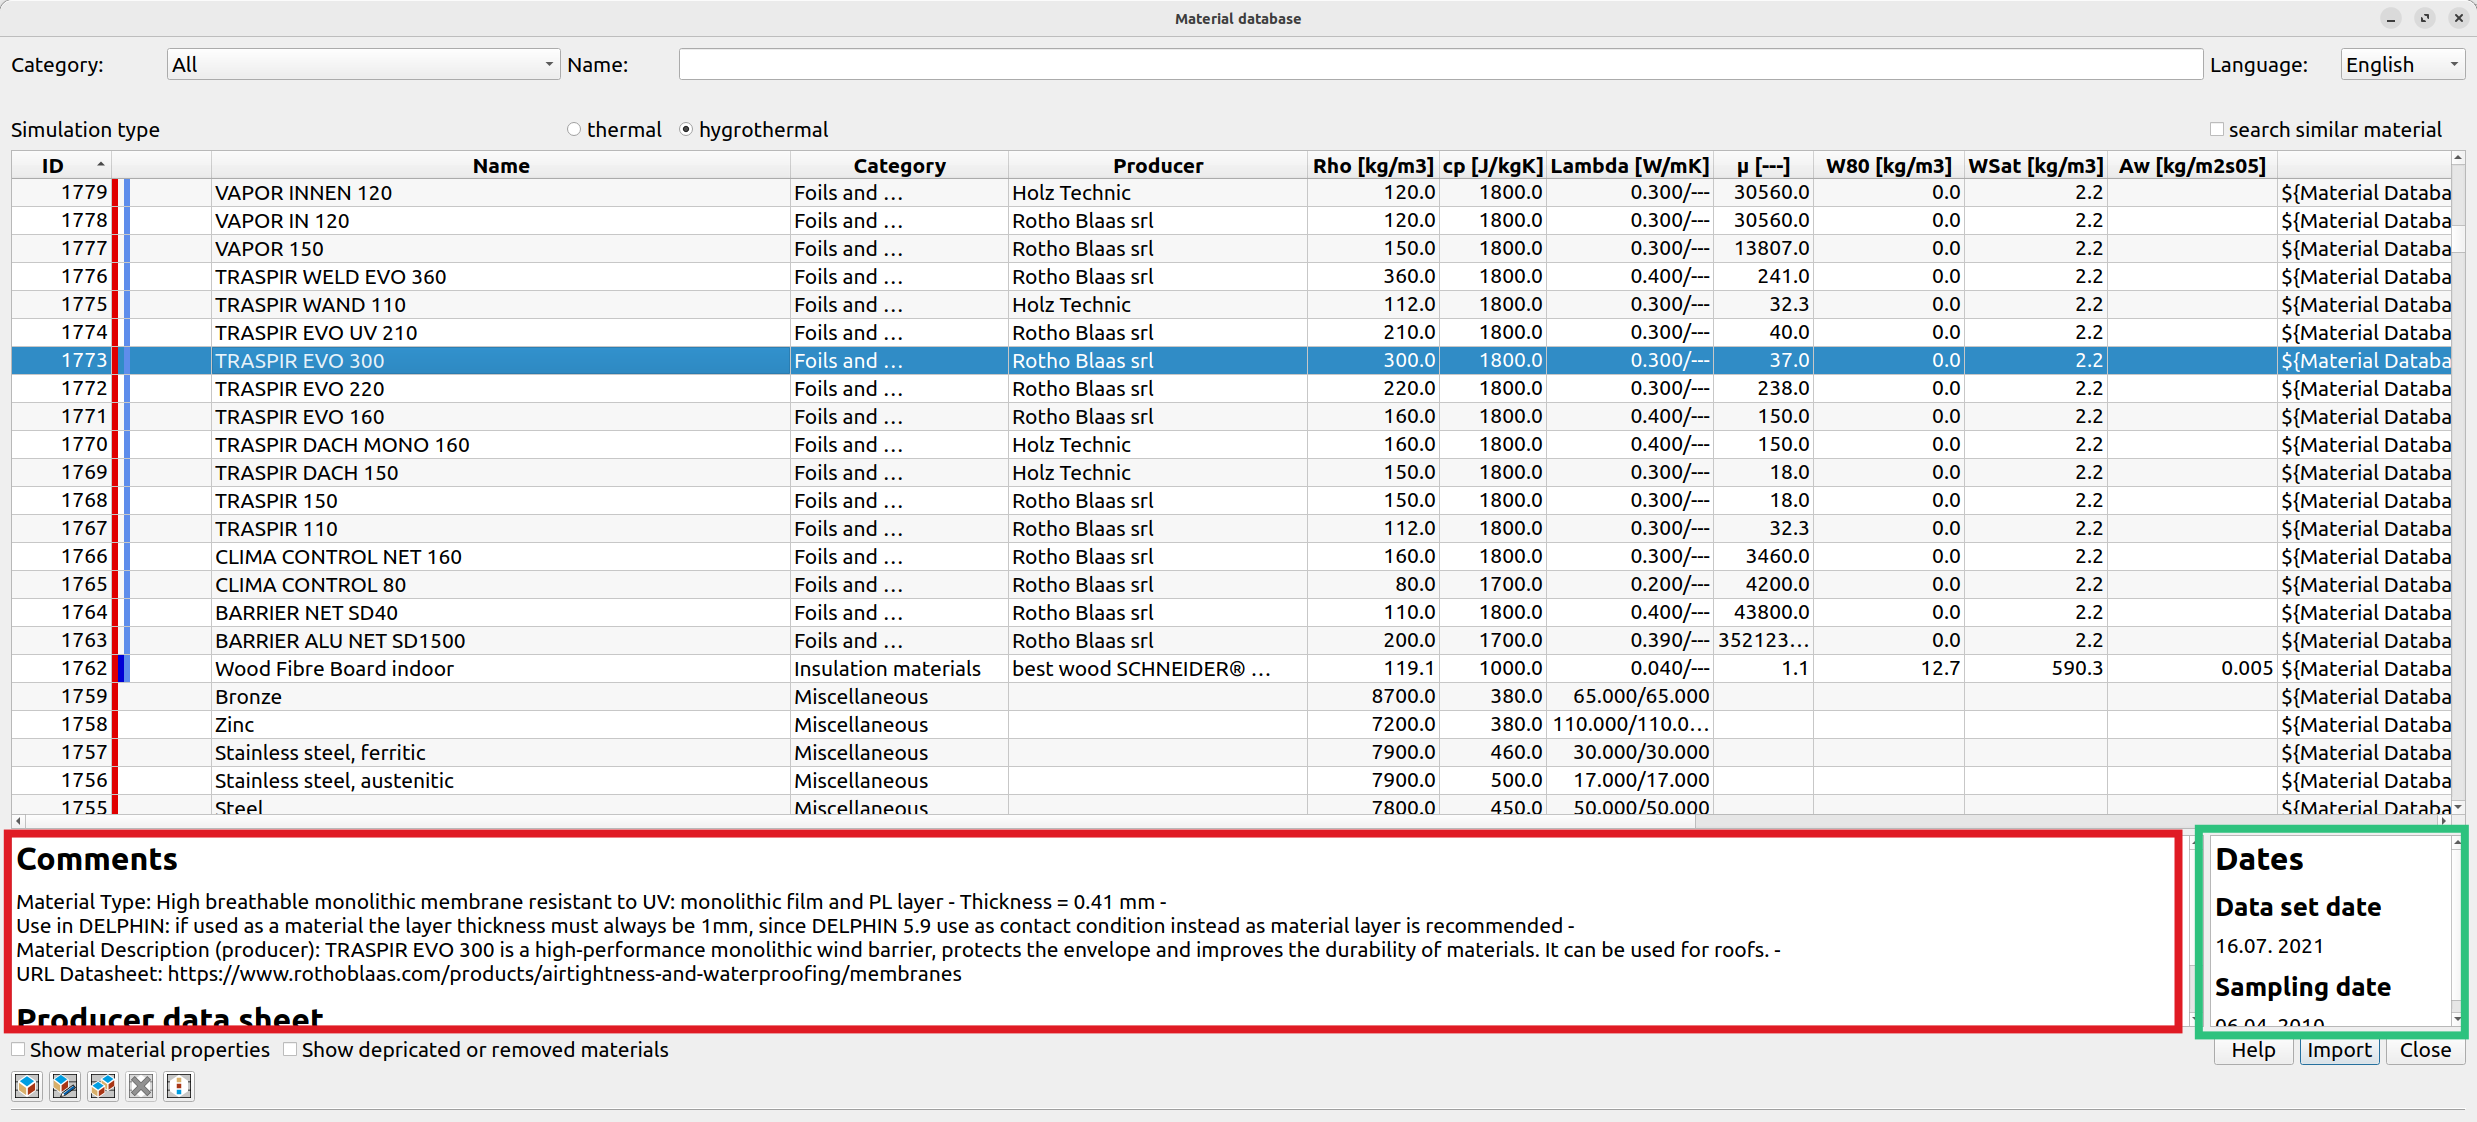This screenshot has height=1122, width=2477.
Task: Sort by Lambda [W/mK] column header
Action: tap(1630, 166)
